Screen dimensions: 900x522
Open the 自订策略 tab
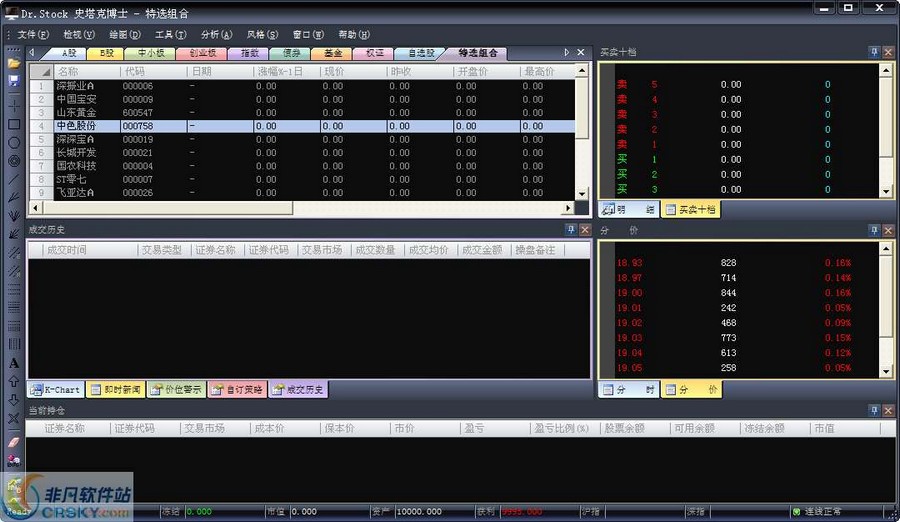[x=238, y=389]
